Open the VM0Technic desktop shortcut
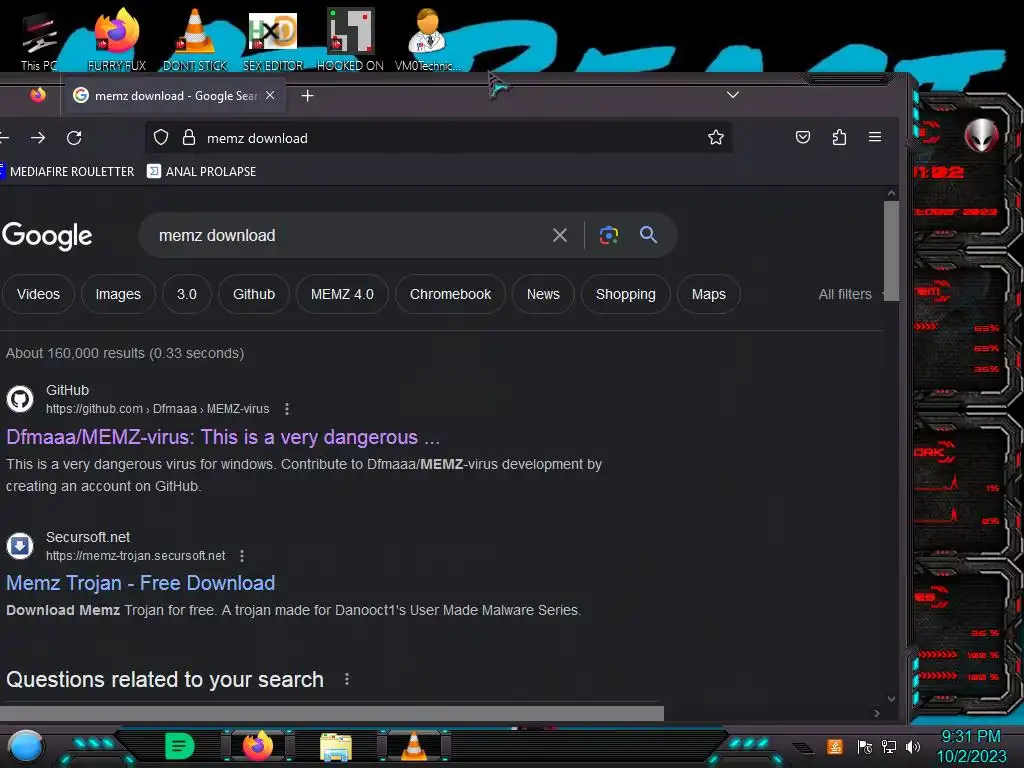 pos(427,38)
